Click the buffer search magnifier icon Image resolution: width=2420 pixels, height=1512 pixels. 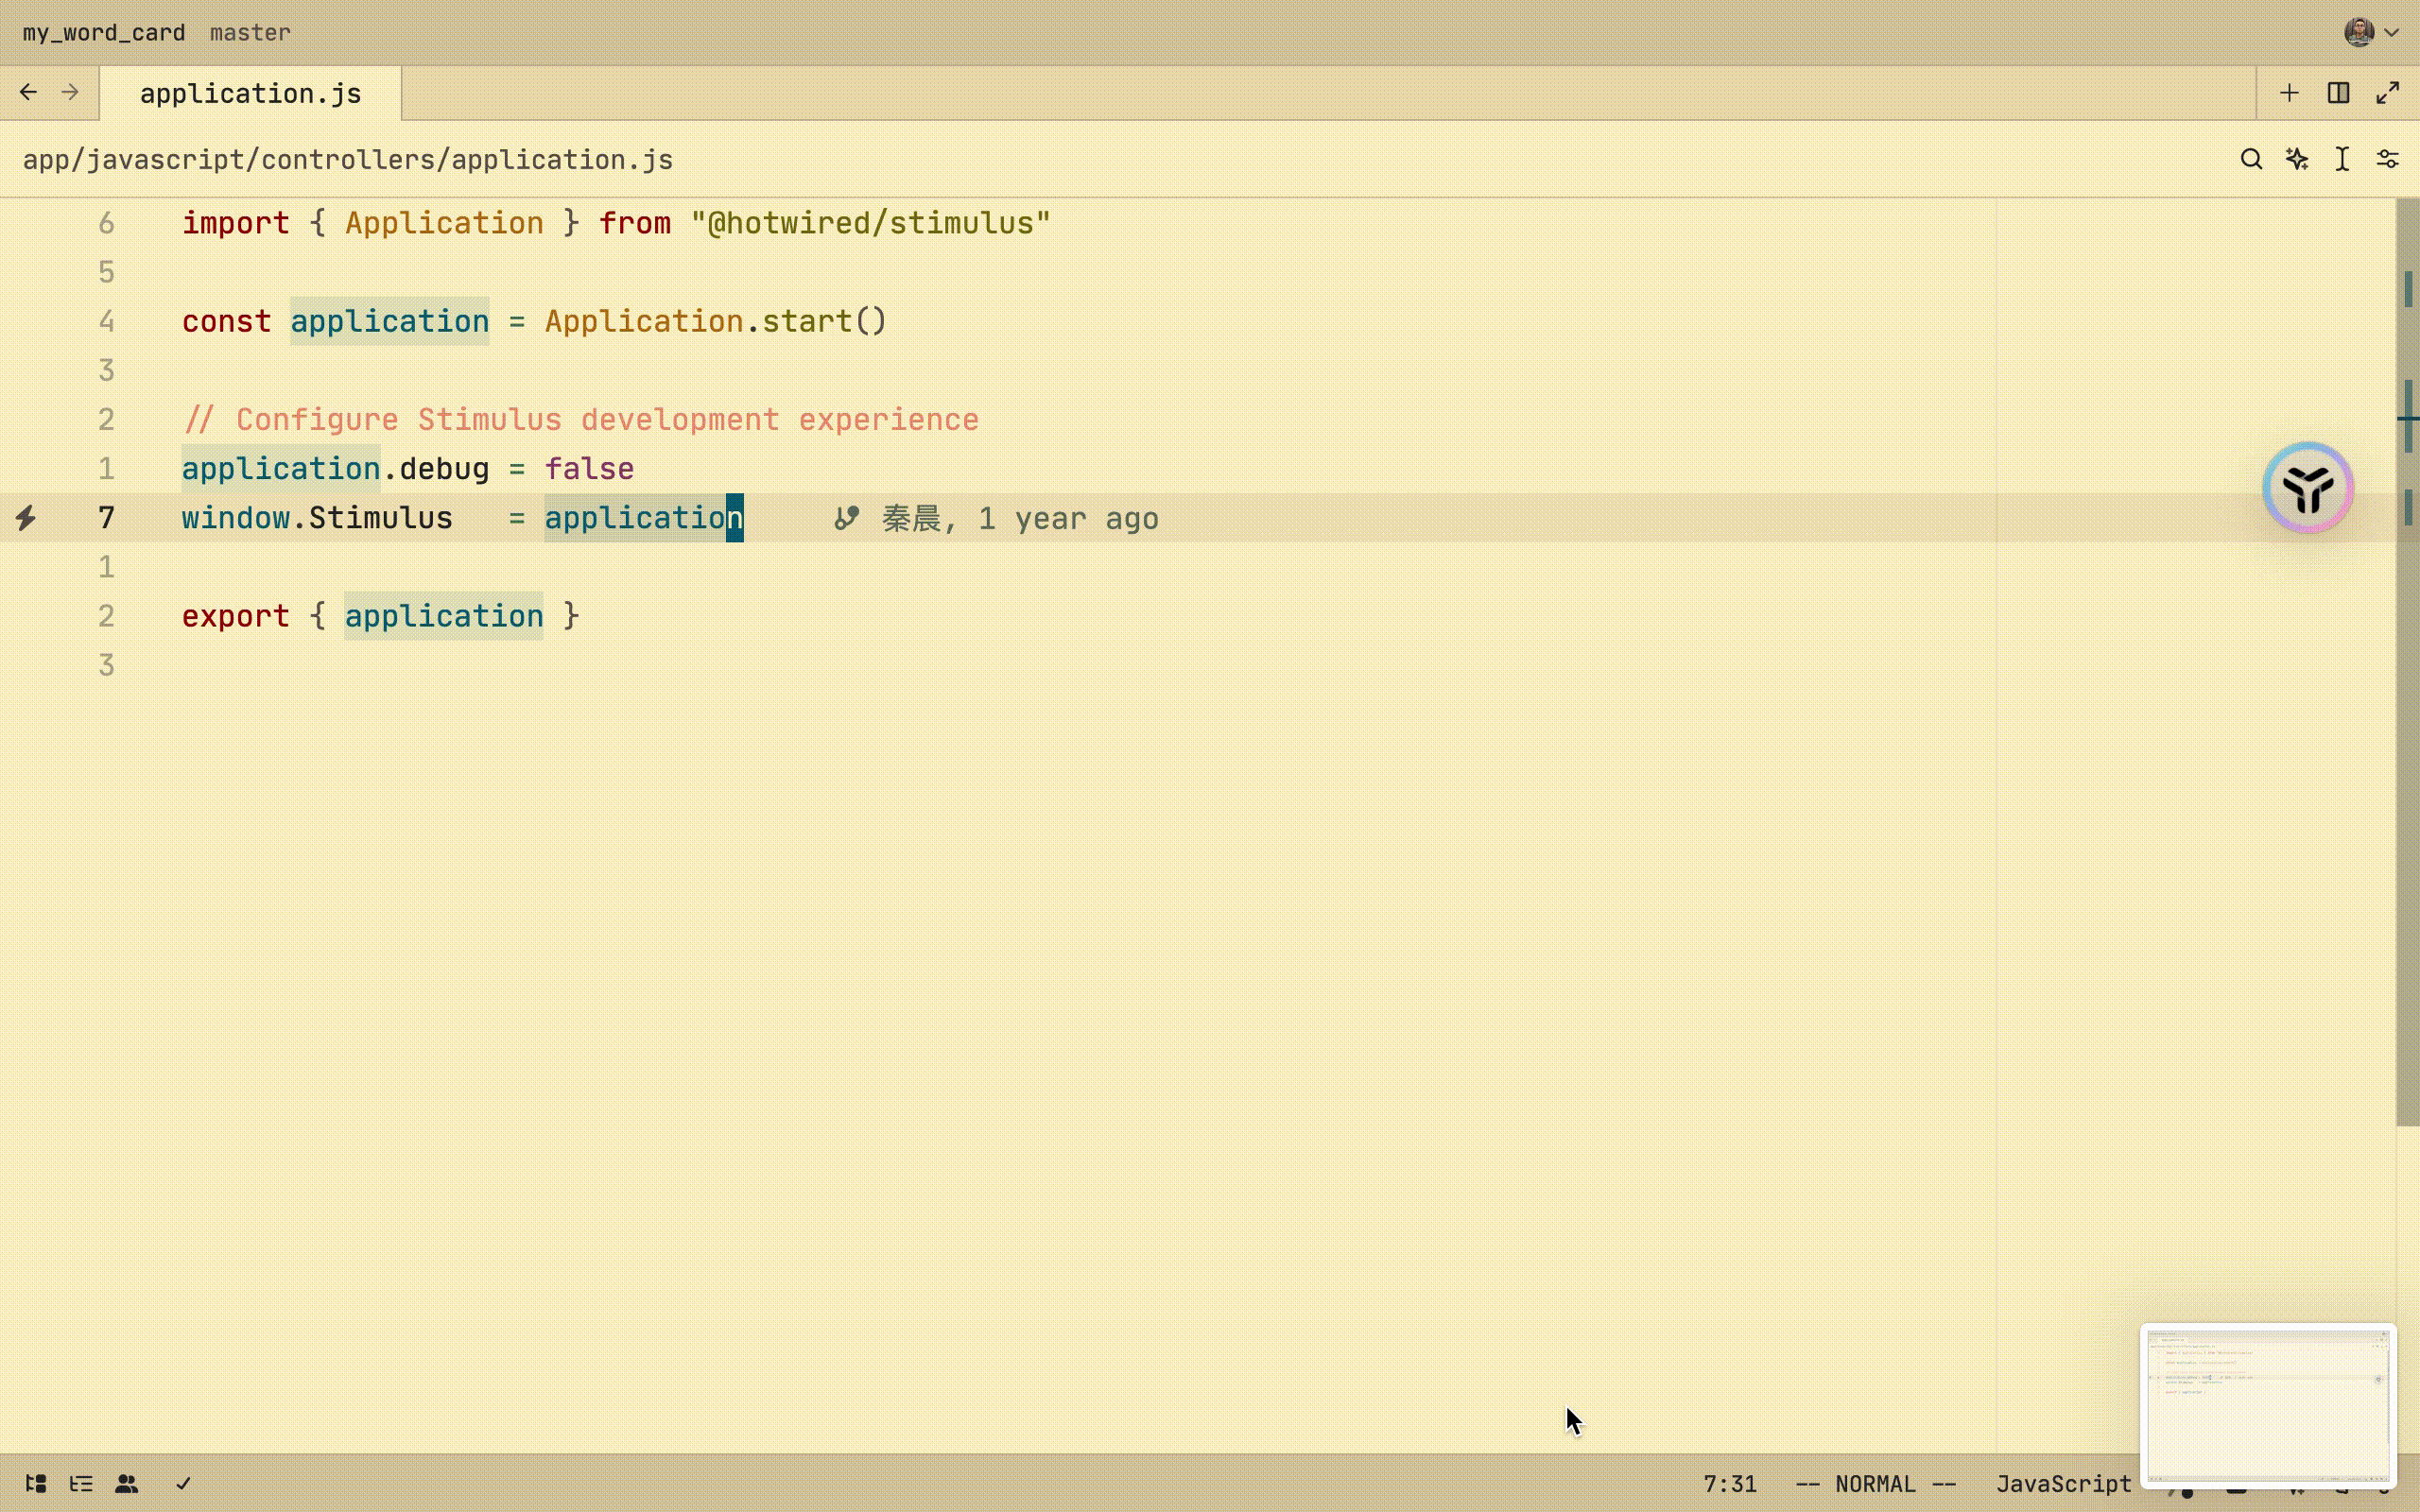point(2251,160)
